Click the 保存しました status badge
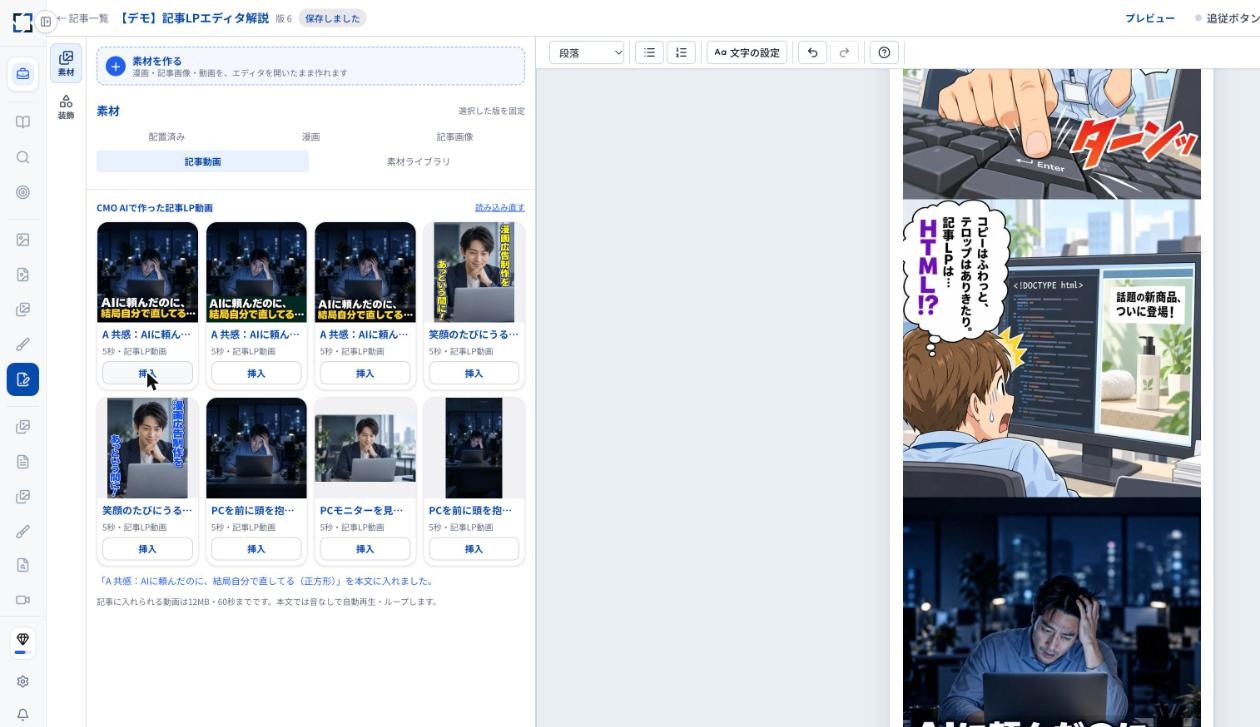 (332, 19)
